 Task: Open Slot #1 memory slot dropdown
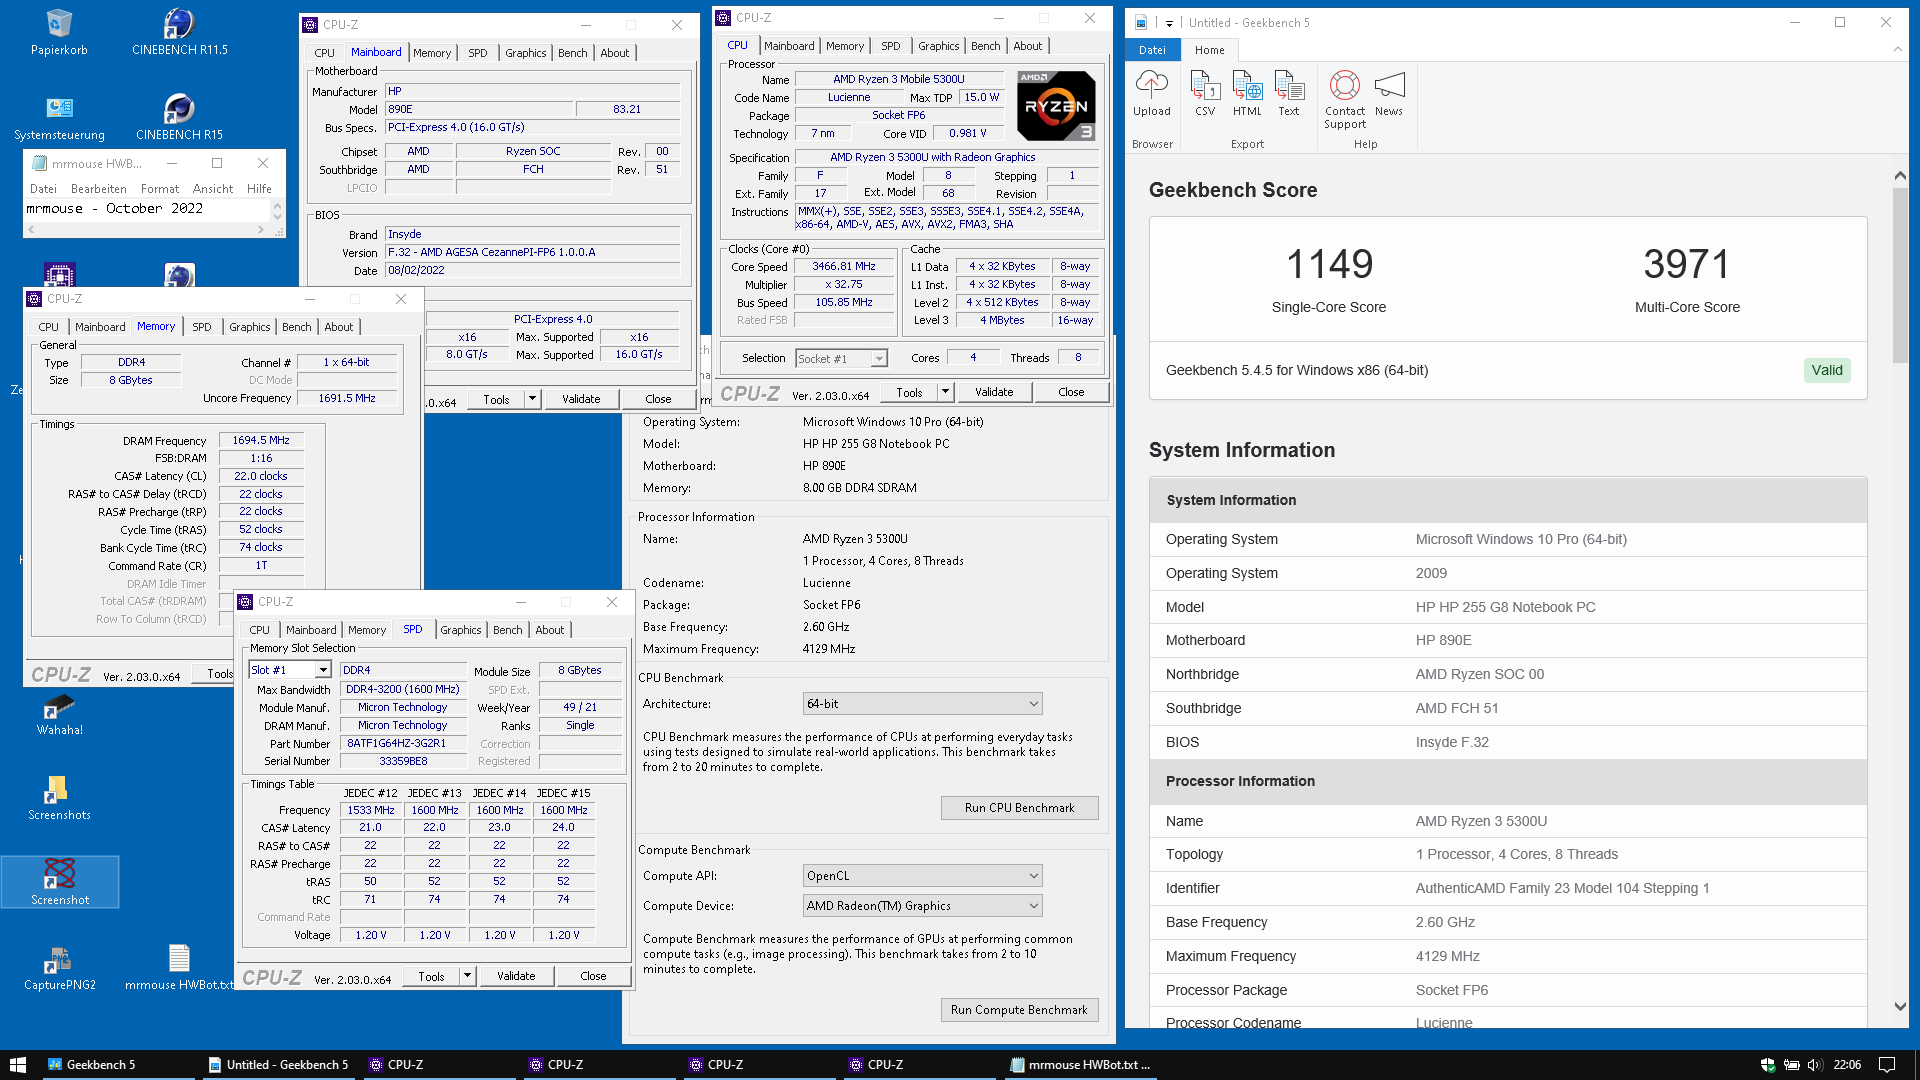(290, 670)
